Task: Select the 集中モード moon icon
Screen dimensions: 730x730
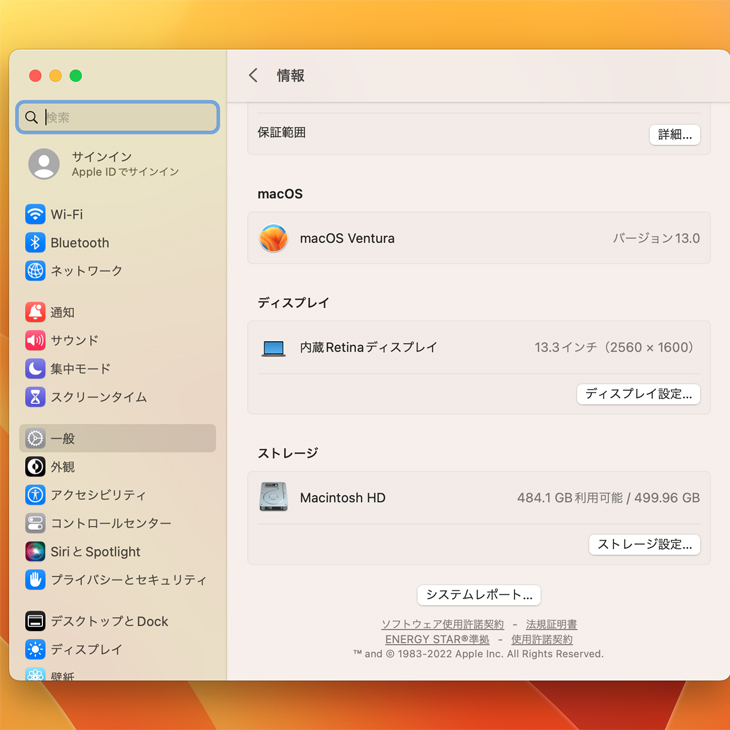Action: [x=35, y=369]
